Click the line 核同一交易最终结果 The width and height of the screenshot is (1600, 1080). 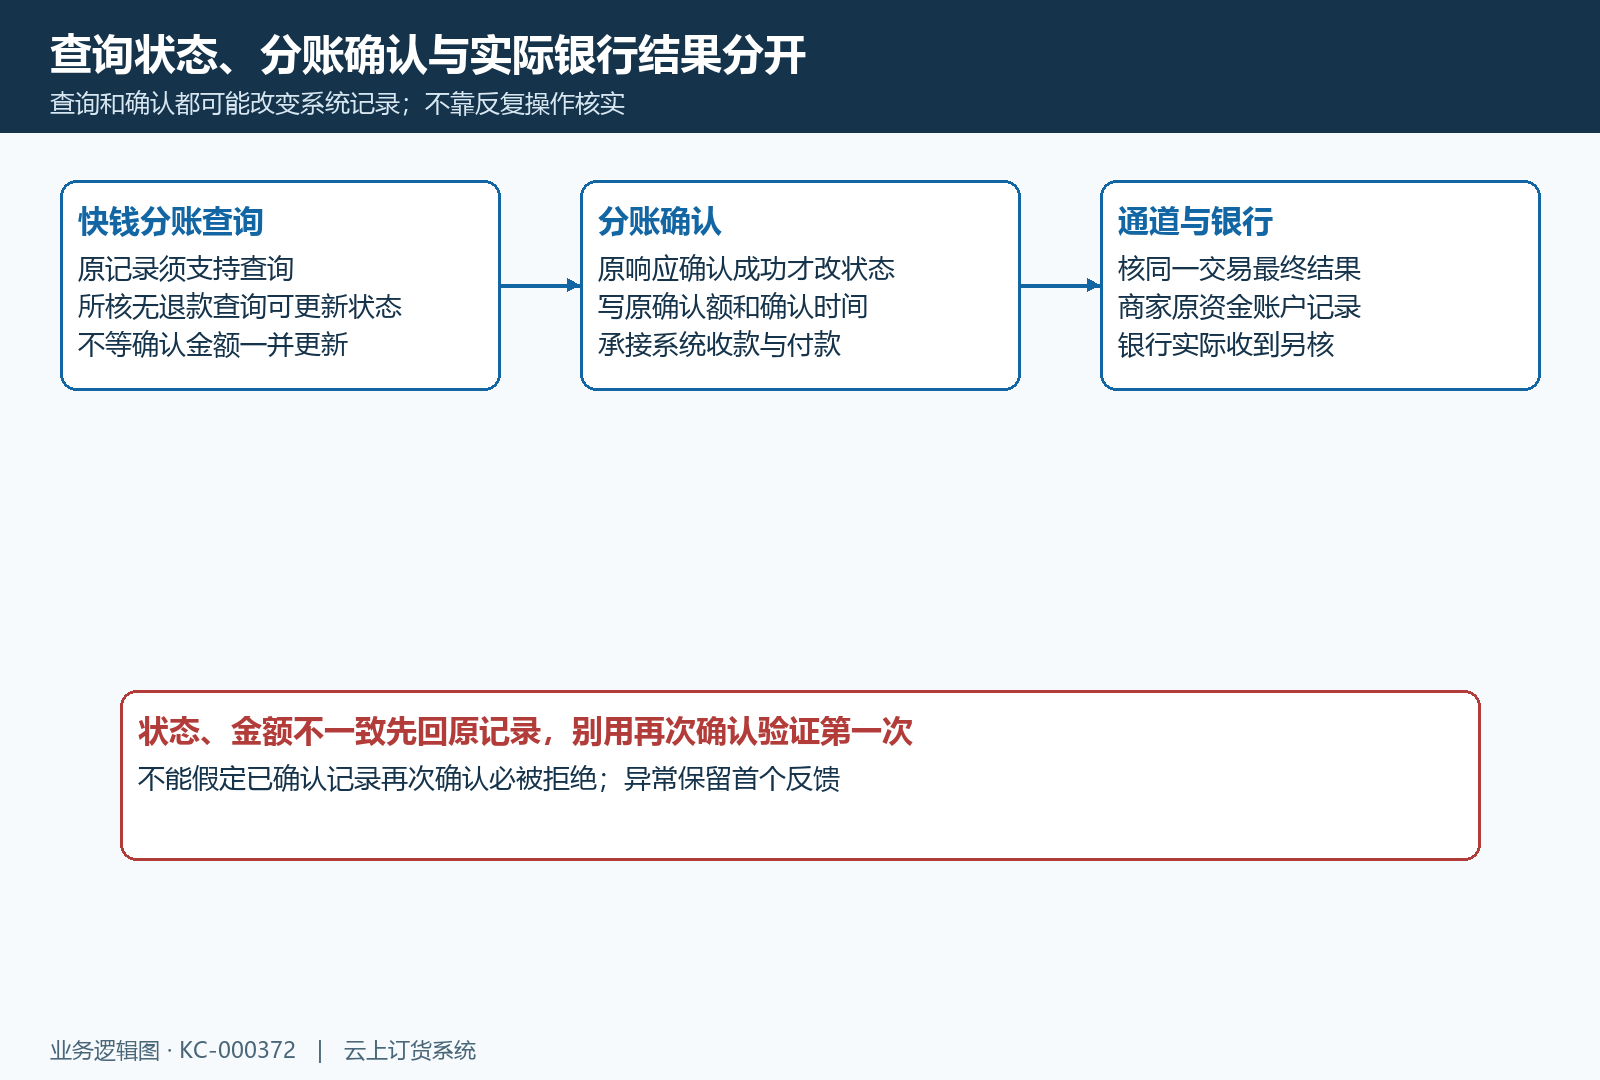click(x=1239, y=269)
